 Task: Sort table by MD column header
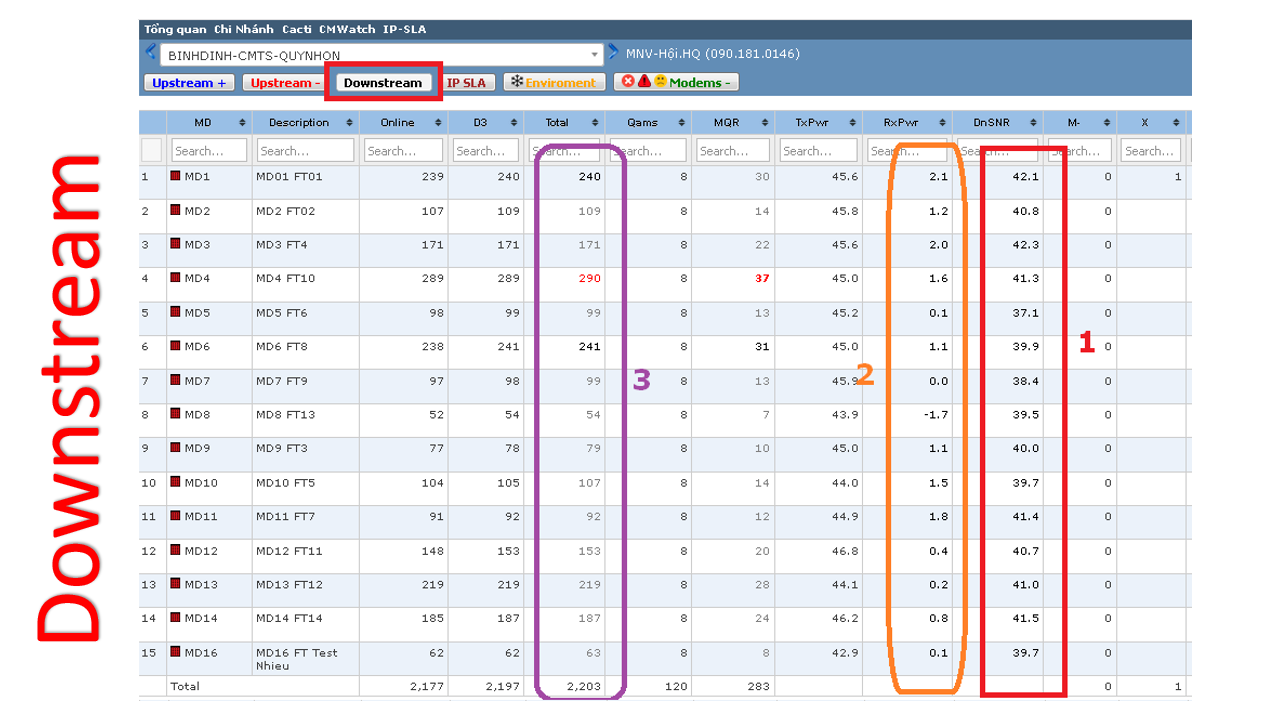tap(209, 122)
